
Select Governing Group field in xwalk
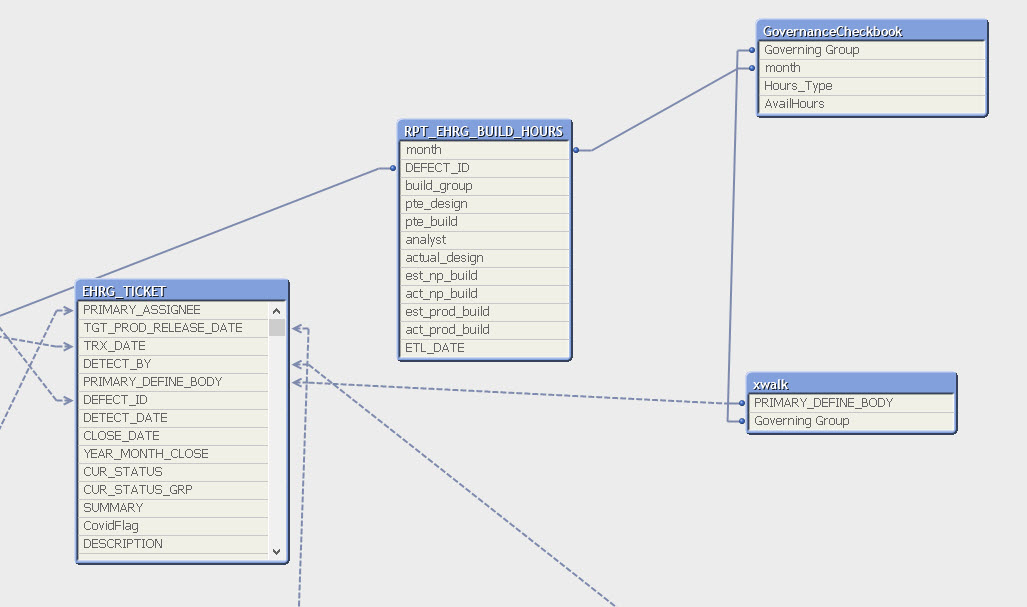(851, 421)
